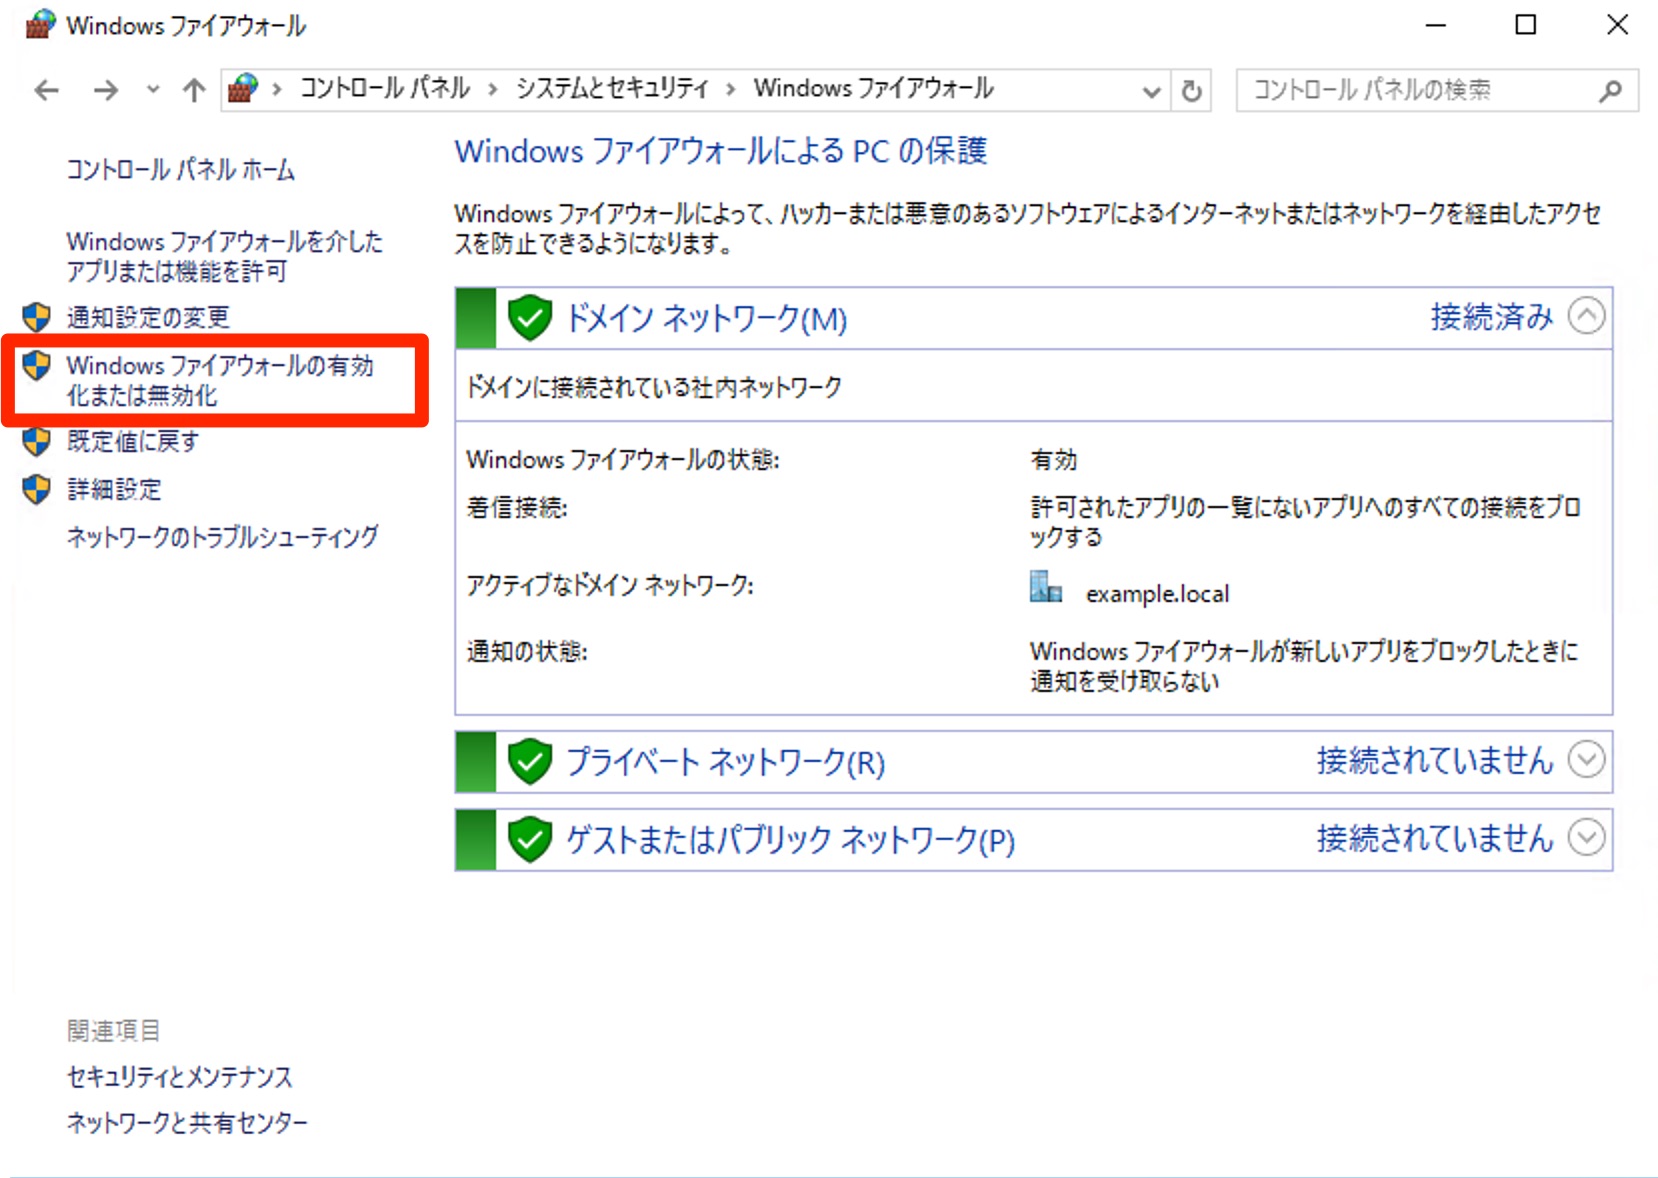The height and width of the screenshot is (1178, 1658).
Task: Click the back navigation arrow
Action: (46, 91)
